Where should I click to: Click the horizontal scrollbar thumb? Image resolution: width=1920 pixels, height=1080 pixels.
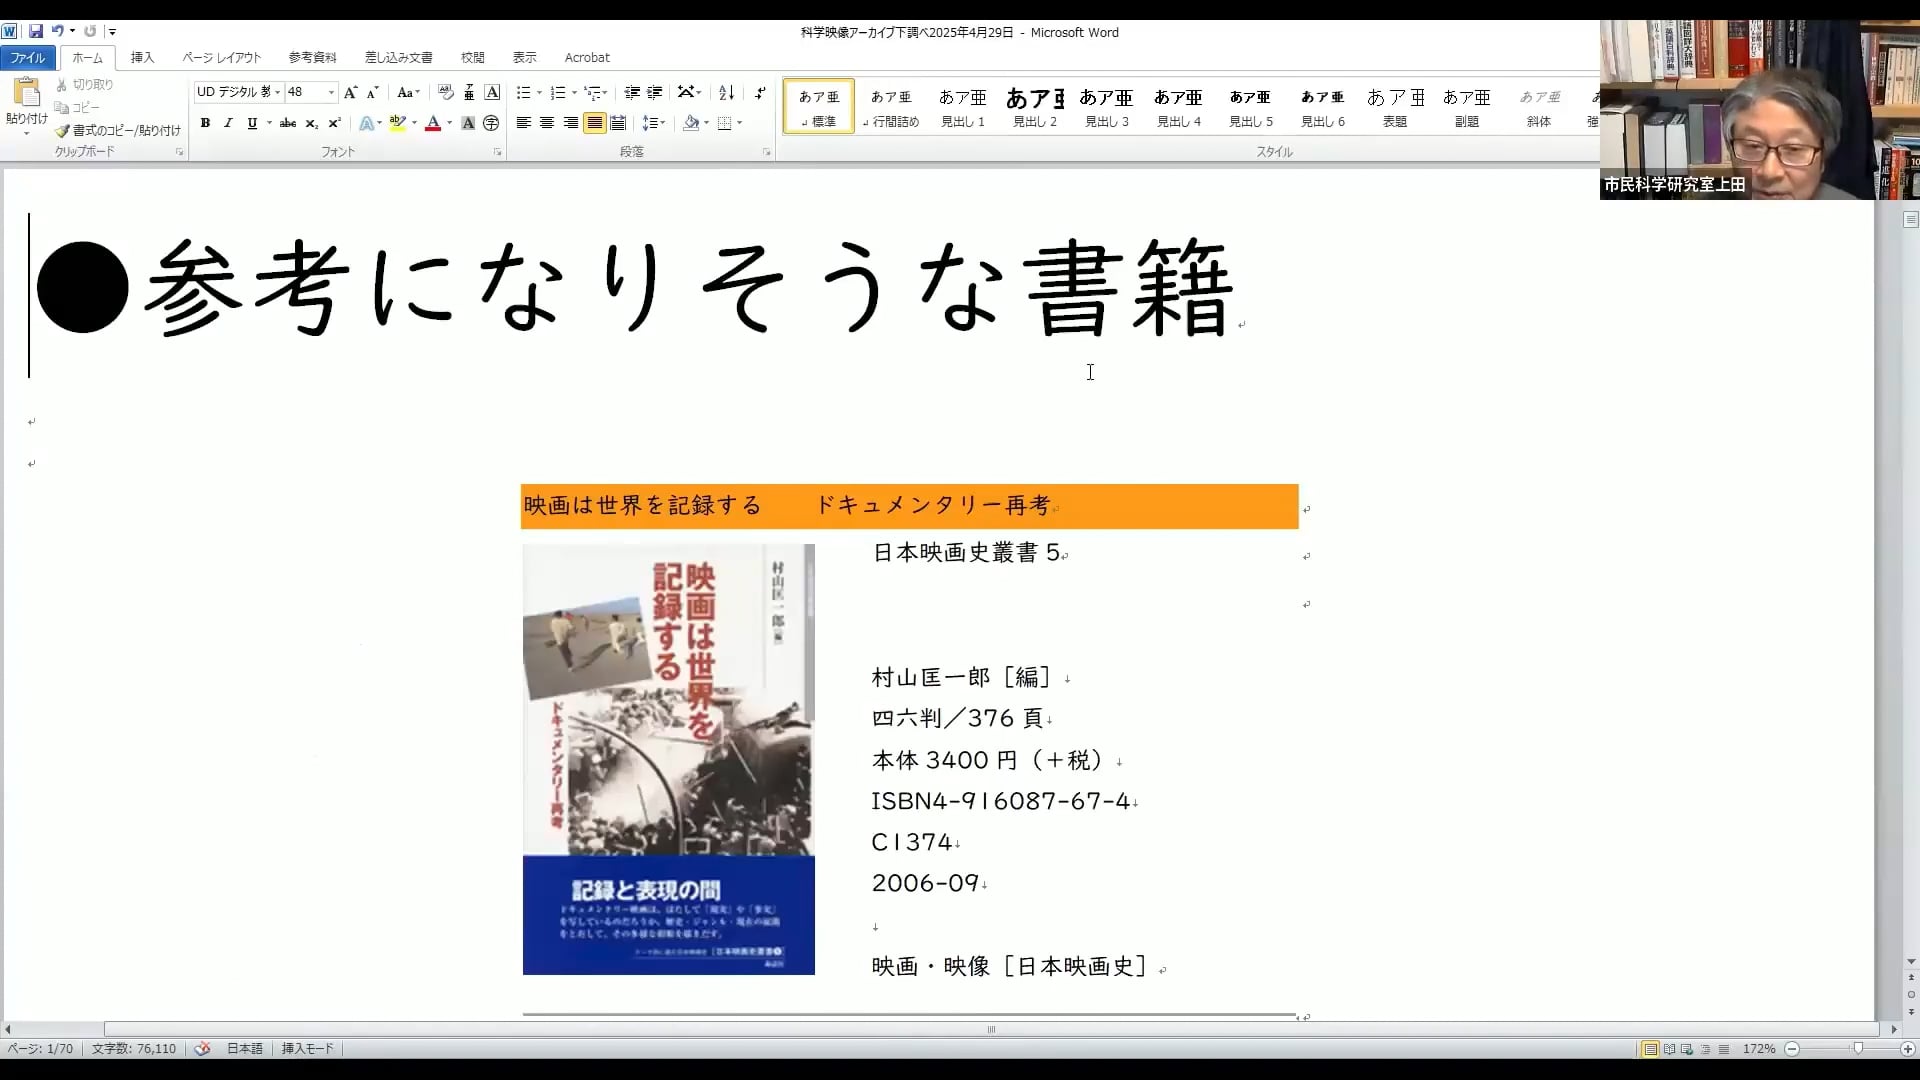(x=991, y=1029)
